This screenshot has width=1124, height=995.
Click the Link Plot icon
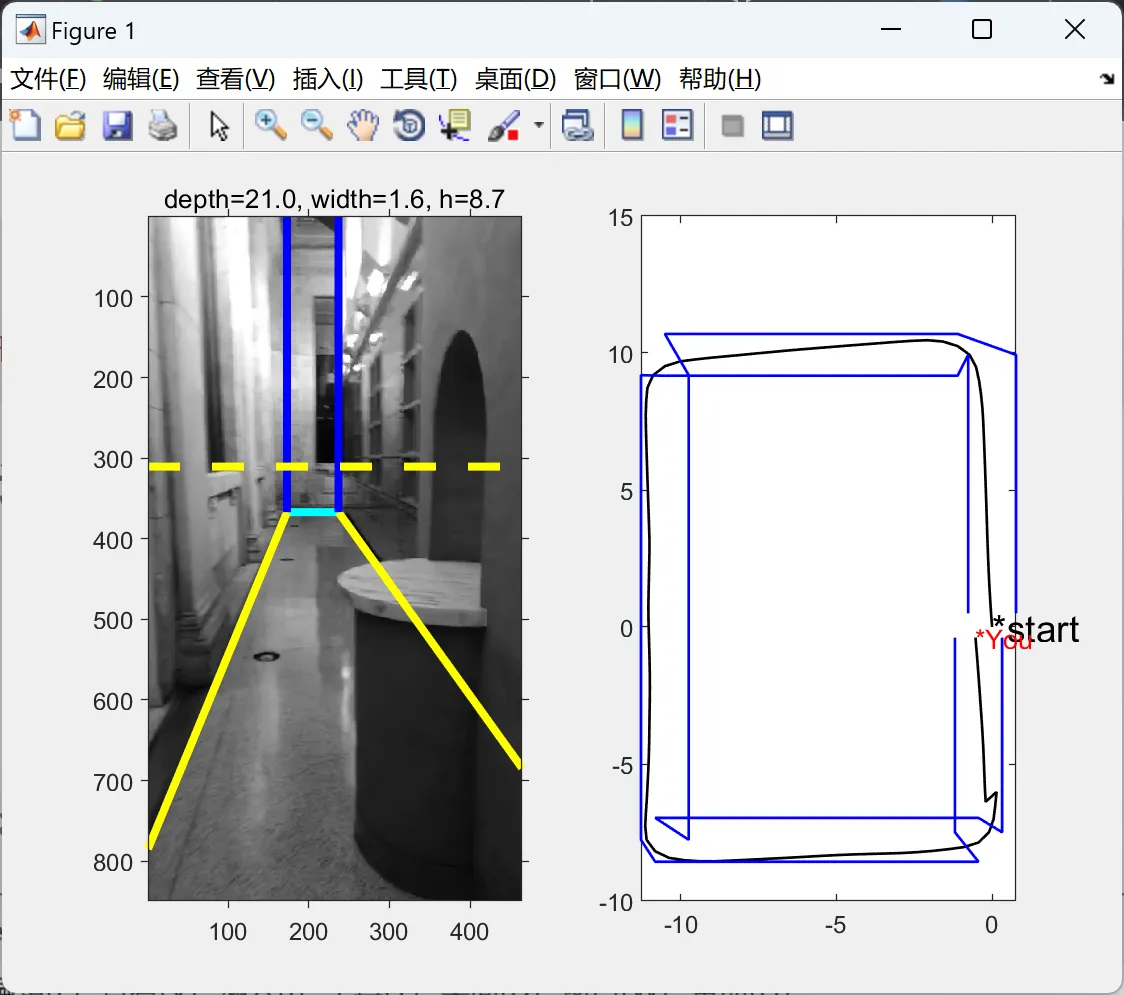click(x=577, y=126)
